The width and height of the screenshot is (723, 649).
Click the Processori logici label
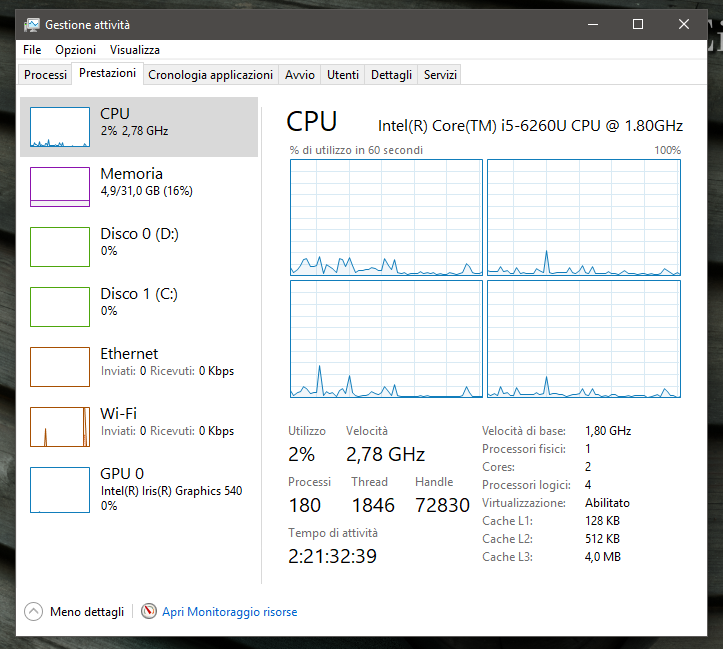[x=526, y=484]
